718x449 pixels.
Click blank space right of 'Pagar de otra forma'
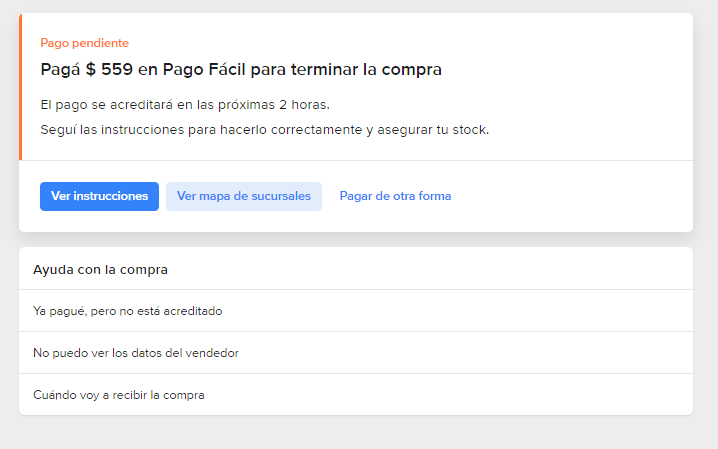pyautogui.click(x=570, y=196)
